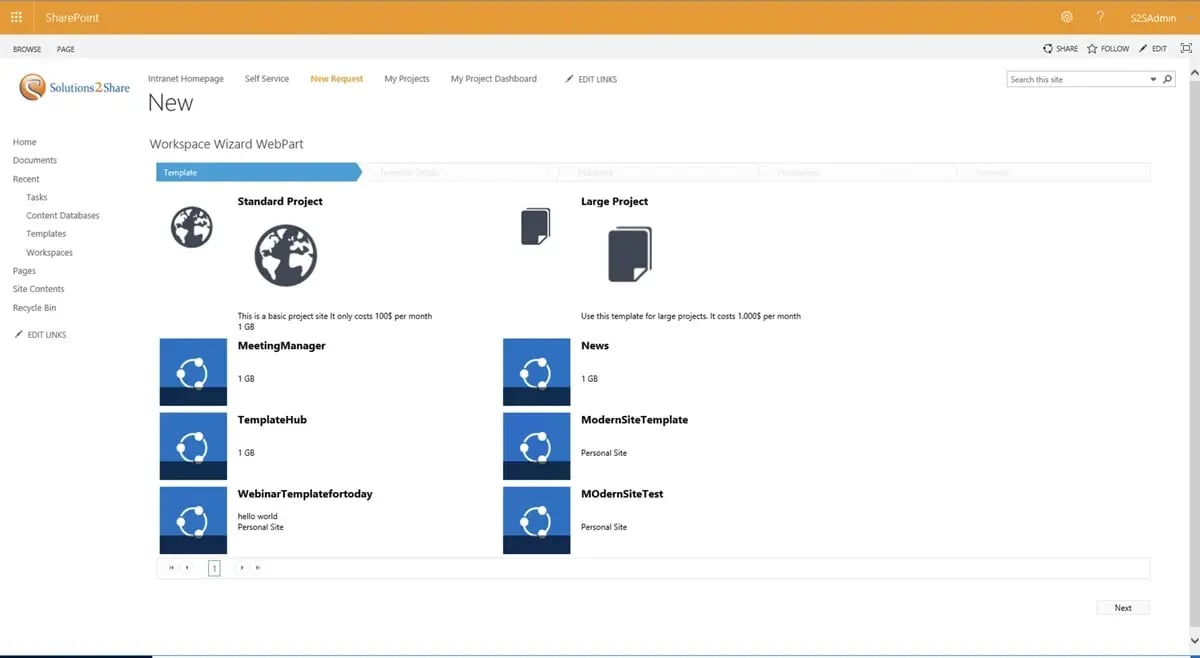Open Site Contents in left navigation

click(x=39, y=288)
